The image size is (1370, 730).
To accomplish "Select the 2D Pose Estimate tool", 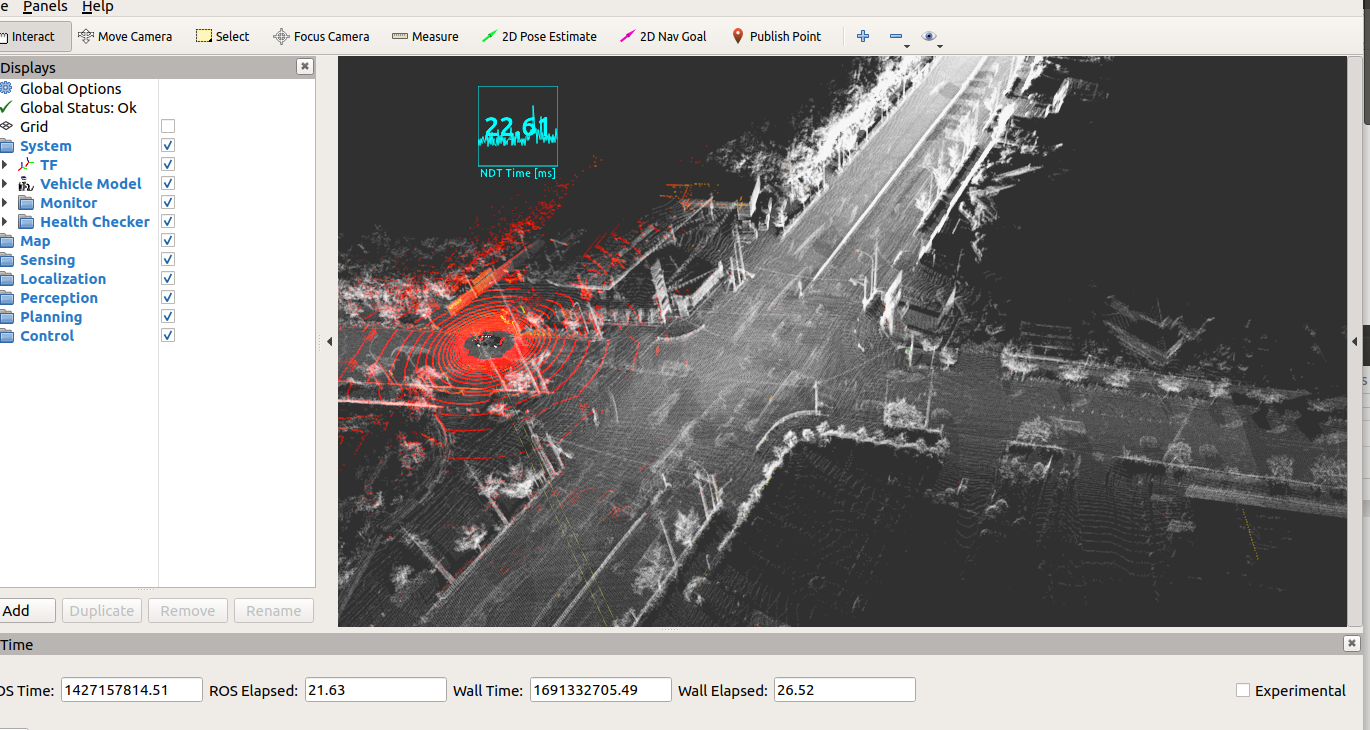I will point(539,36).
